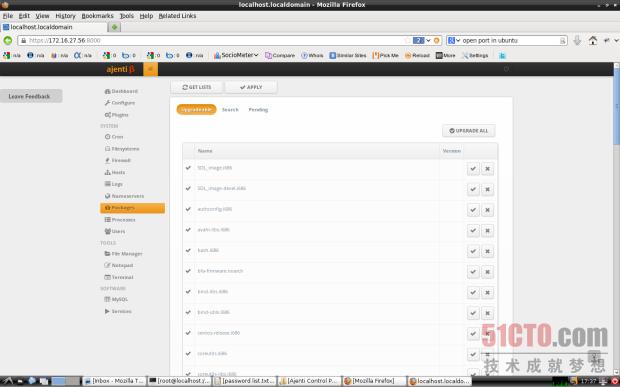Click Leave Feedback button
The width and height of the screenshot is (620, 387).
tap(31, 96)
